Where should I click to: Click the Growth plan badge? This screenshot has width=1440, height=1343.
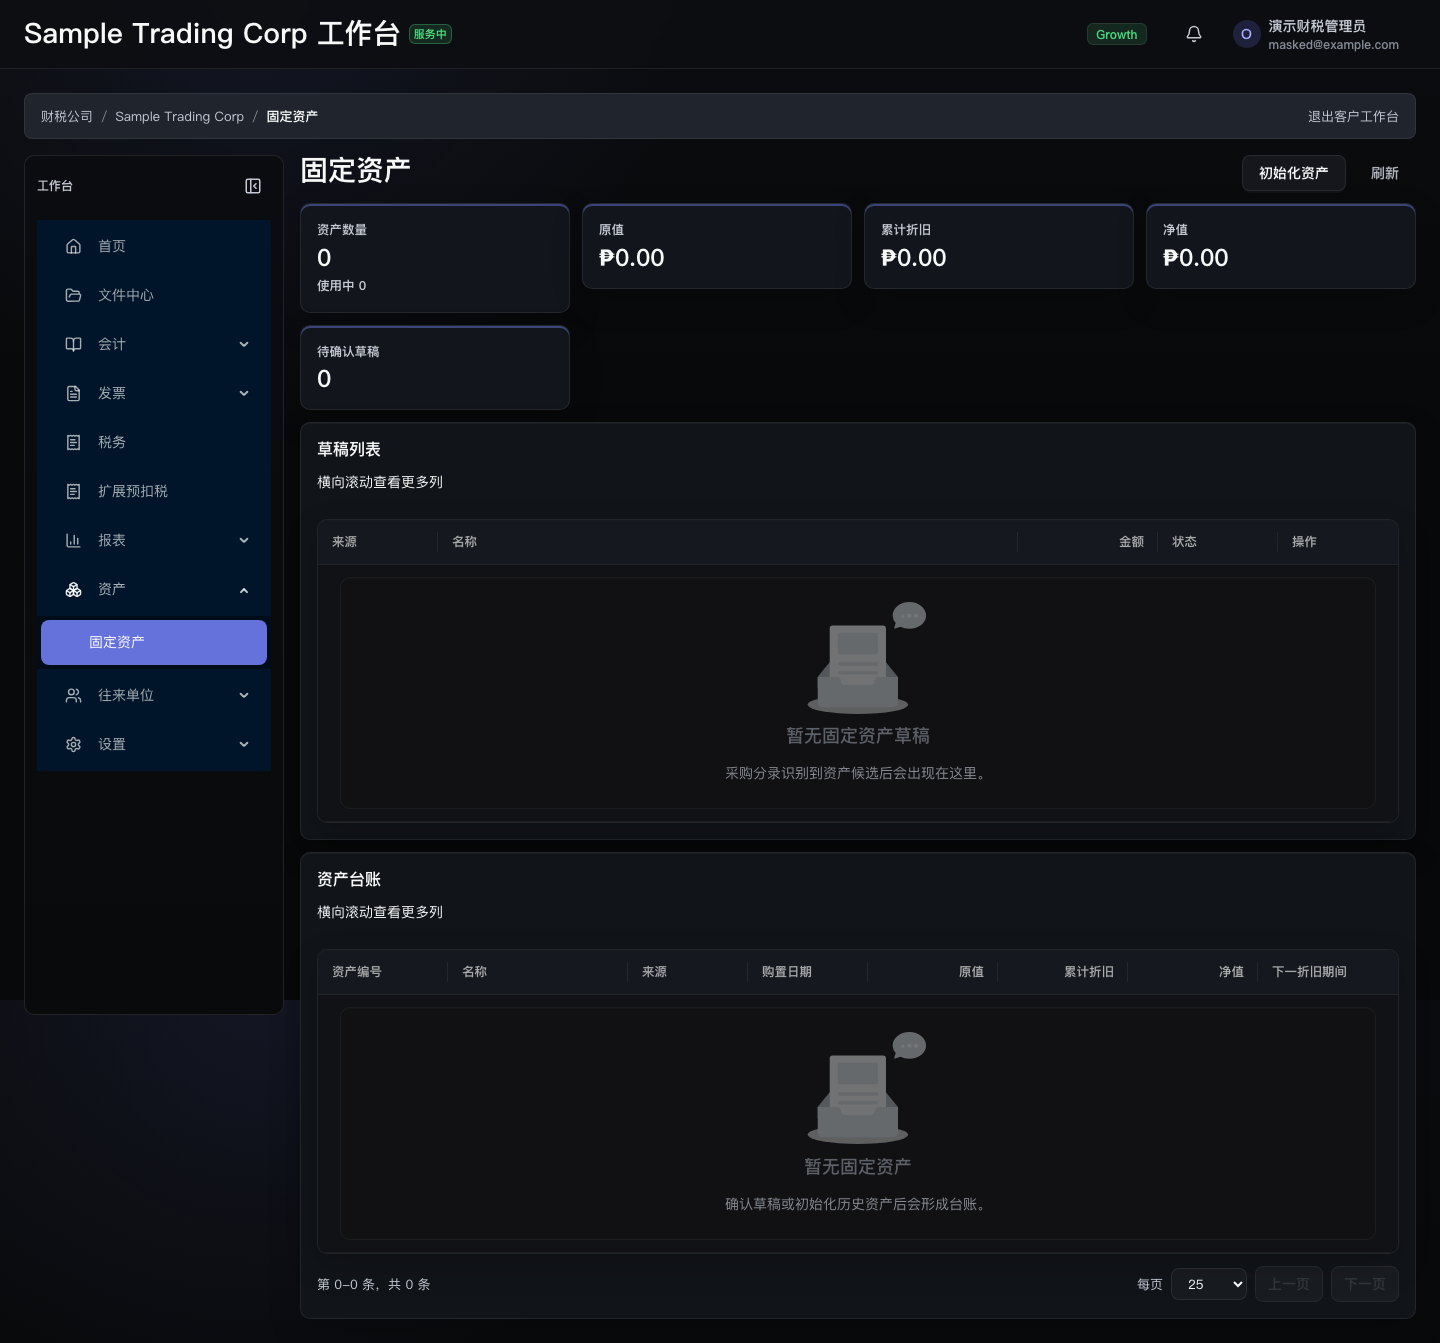pyautogui.click(x=1117, y=34)
